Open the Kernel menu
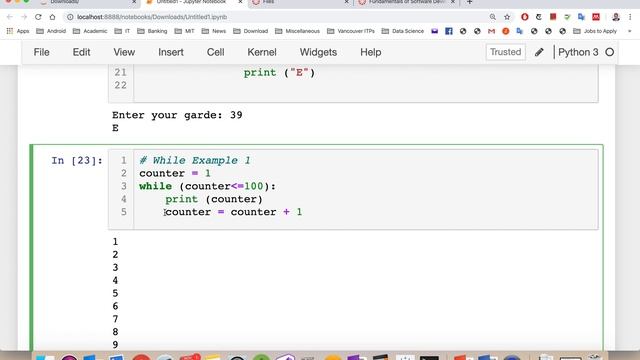This screenshot has width=640, height=360. pyautogui.click(x=262, y=52)
